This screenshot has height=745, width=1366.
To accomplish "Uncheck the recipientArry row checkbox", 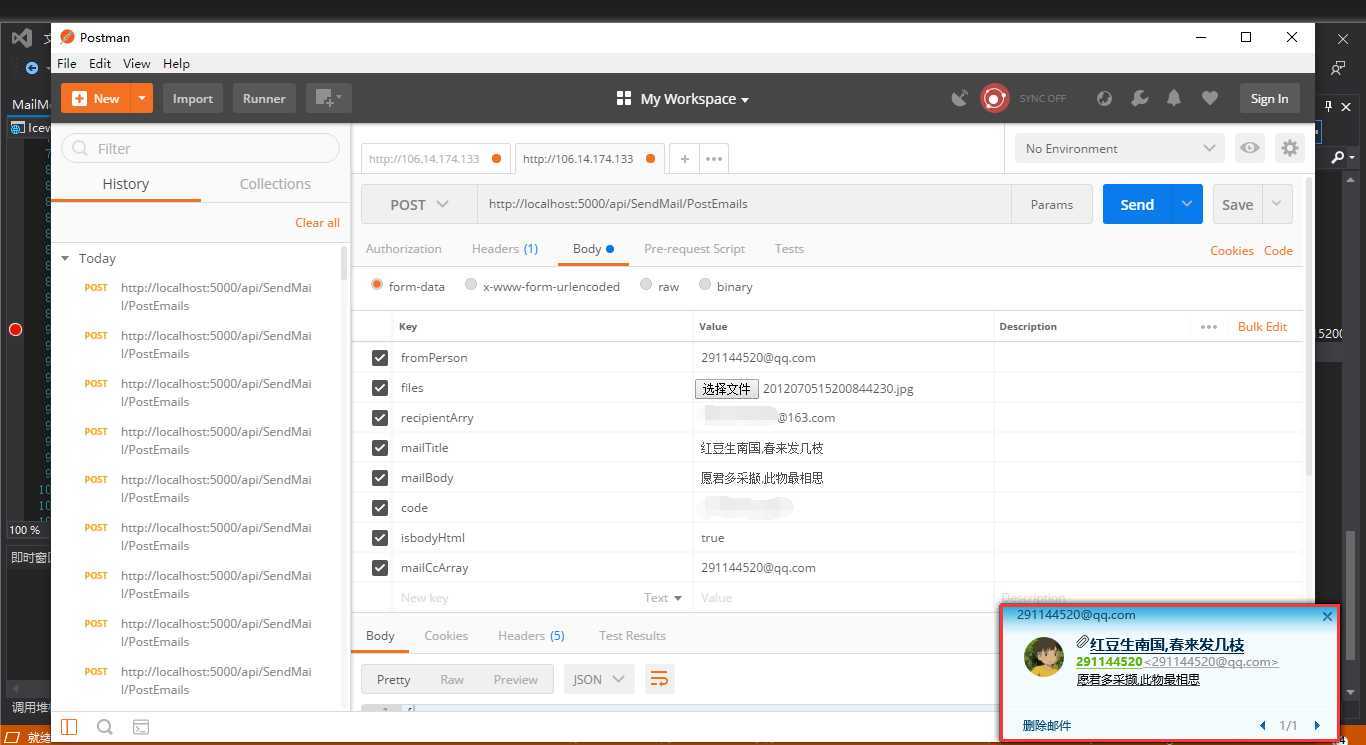I will pos(379,418).
